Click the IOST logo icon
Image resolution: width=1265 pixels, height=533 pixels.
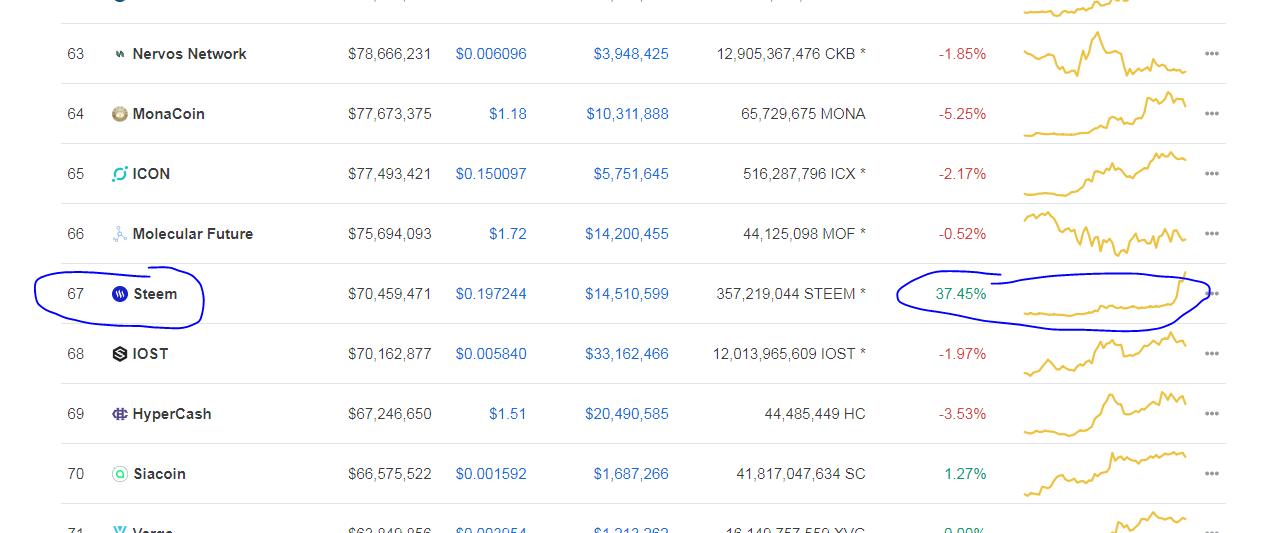pos(120,354)
